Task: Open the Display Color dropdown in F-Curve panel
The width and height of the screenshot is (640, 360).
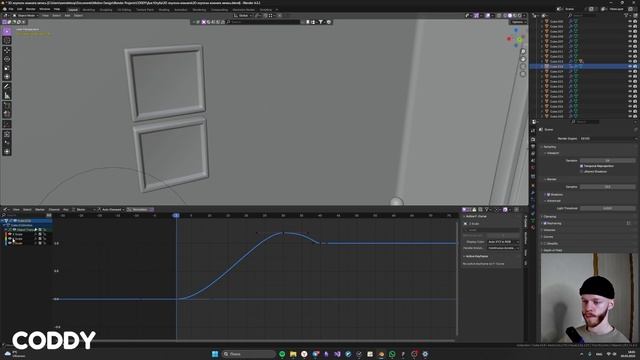Action: point(503,242)
